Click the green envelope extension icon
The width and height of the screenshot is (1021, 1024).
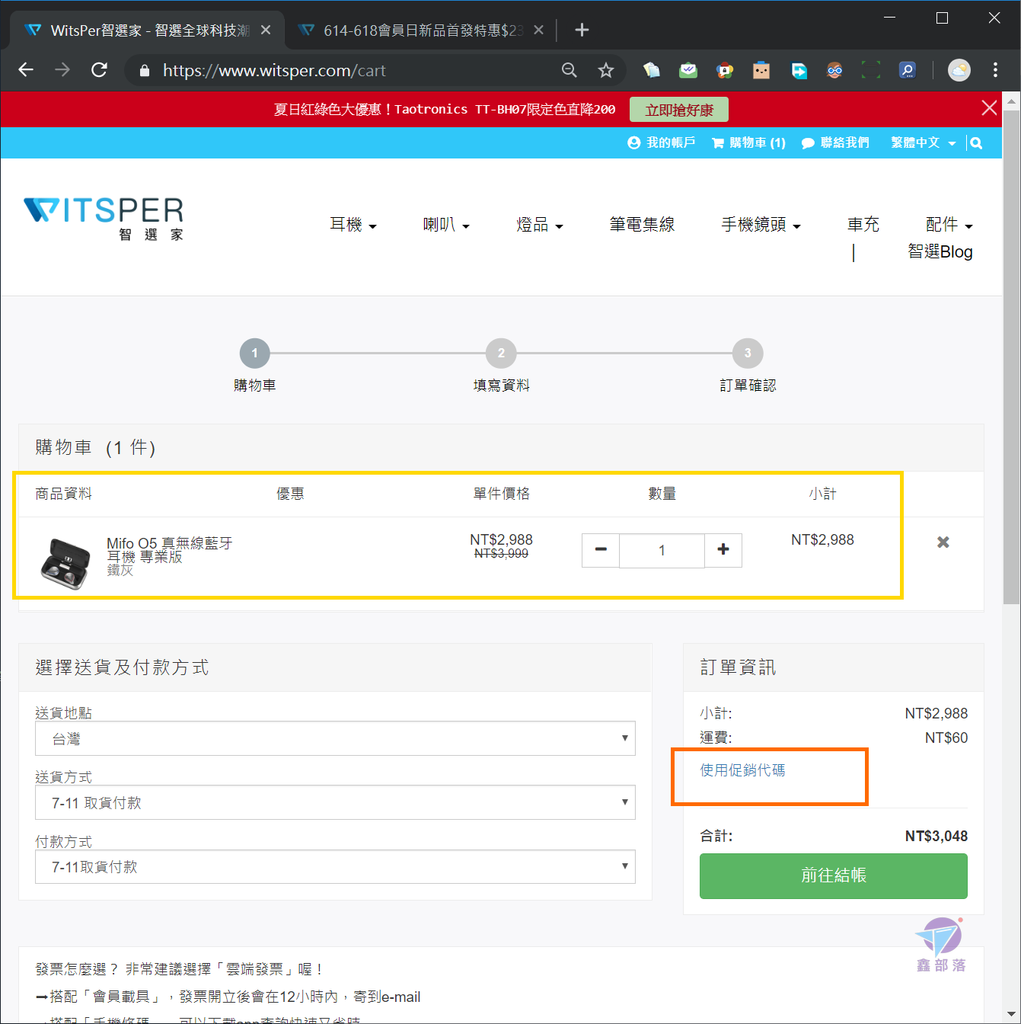point(688,70)
